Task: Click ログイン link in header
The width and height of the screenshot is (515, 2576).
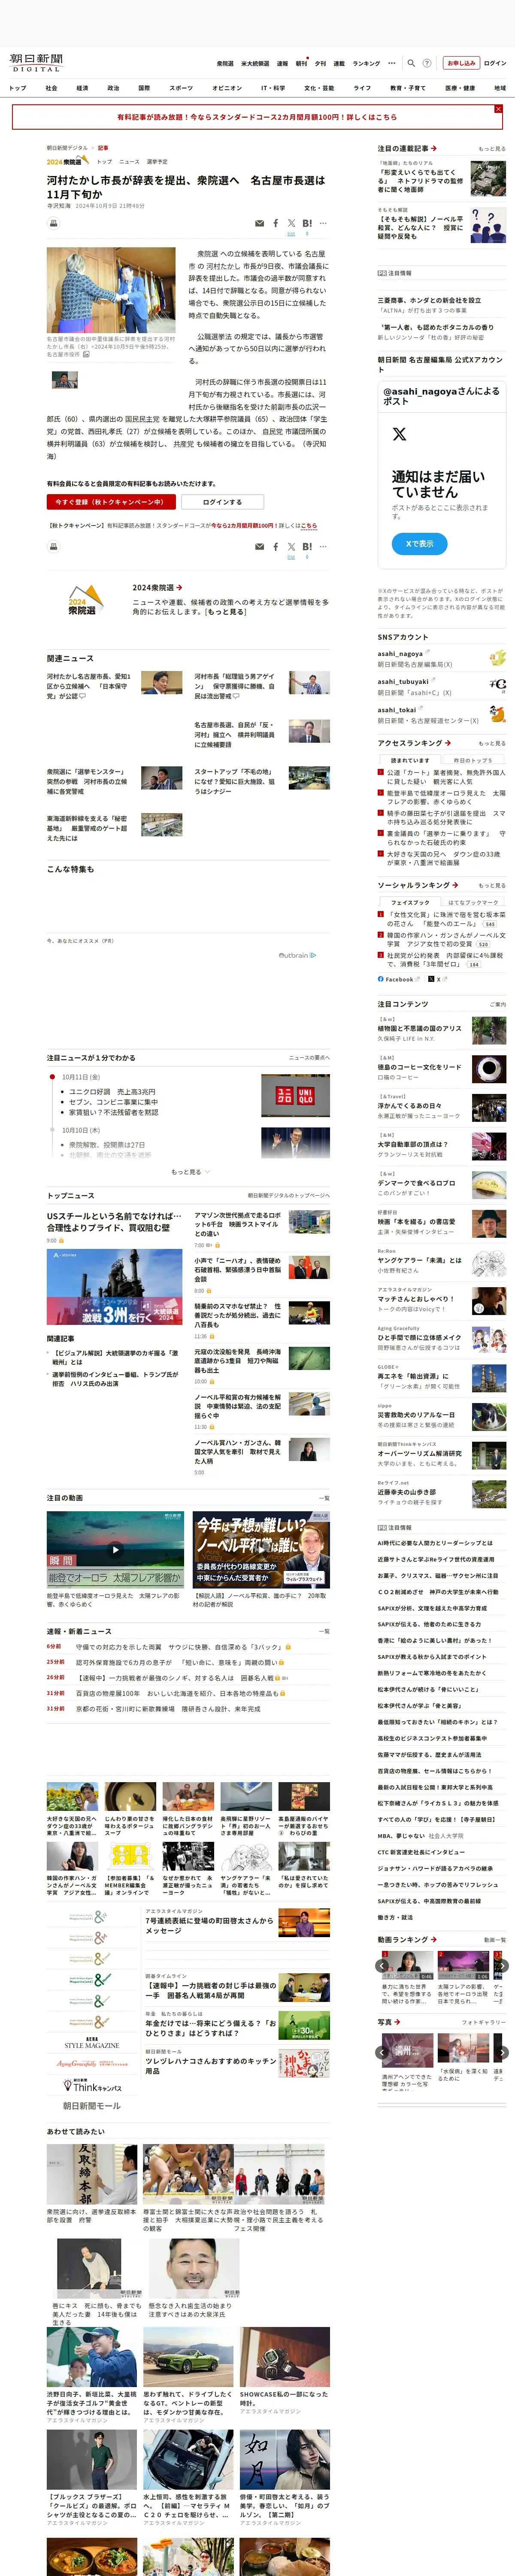Action: 495,63
